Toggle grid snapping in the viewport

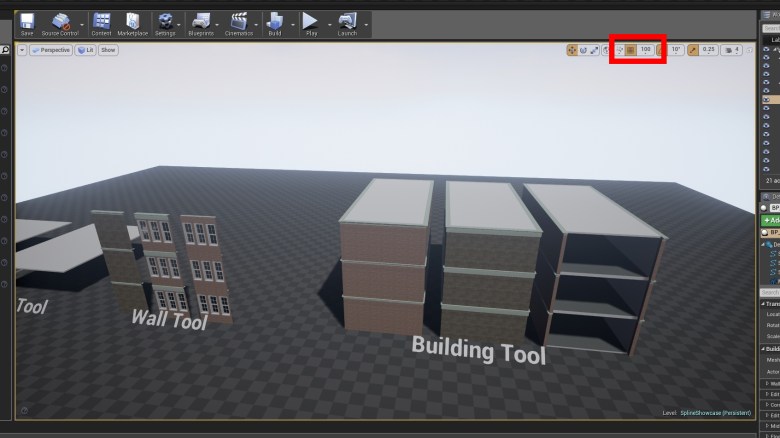(630, 49)
